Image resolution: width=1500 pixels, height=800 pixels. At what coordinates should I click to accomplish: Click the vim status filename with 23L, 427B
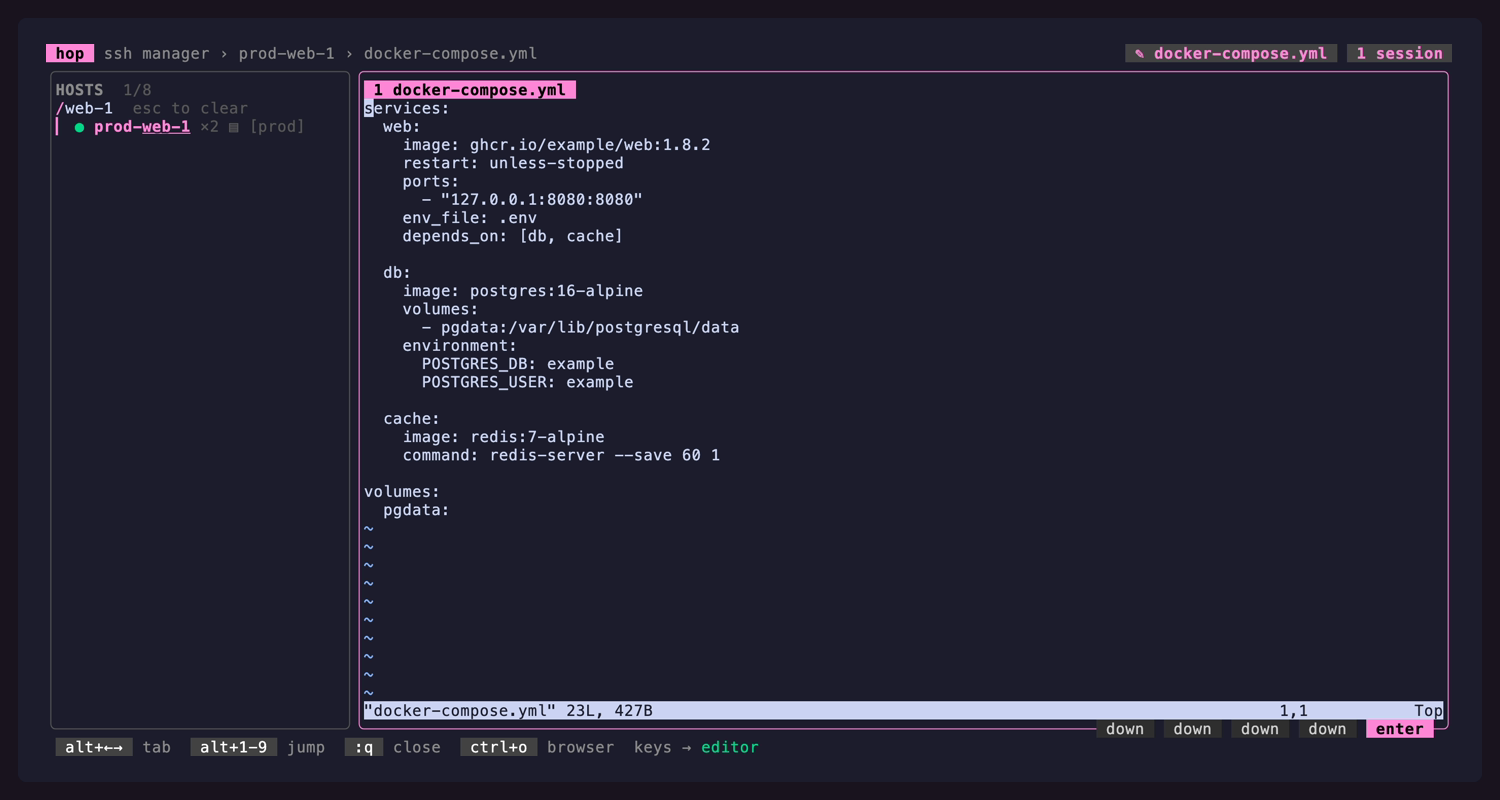(x=508, y=711)
